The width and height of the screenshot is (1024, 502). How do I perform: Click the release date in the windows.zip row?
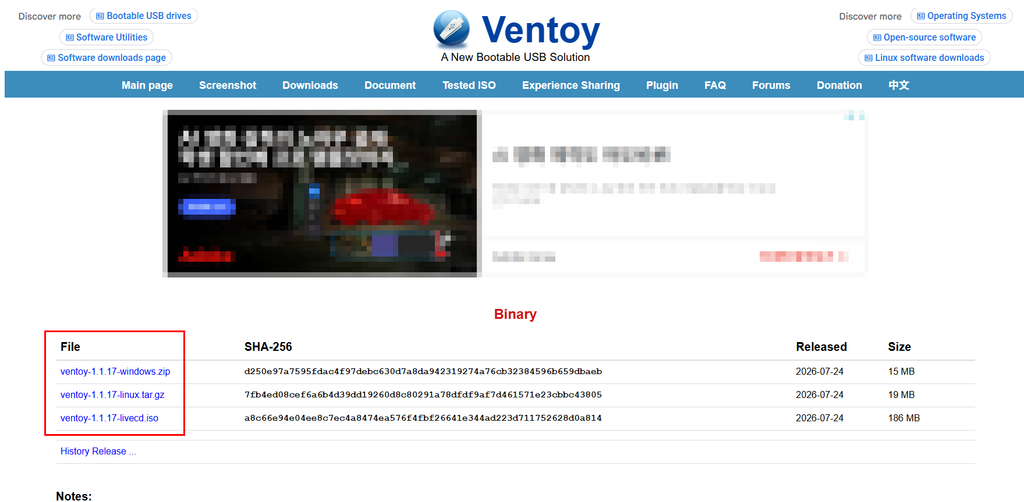tap(820, 371)
